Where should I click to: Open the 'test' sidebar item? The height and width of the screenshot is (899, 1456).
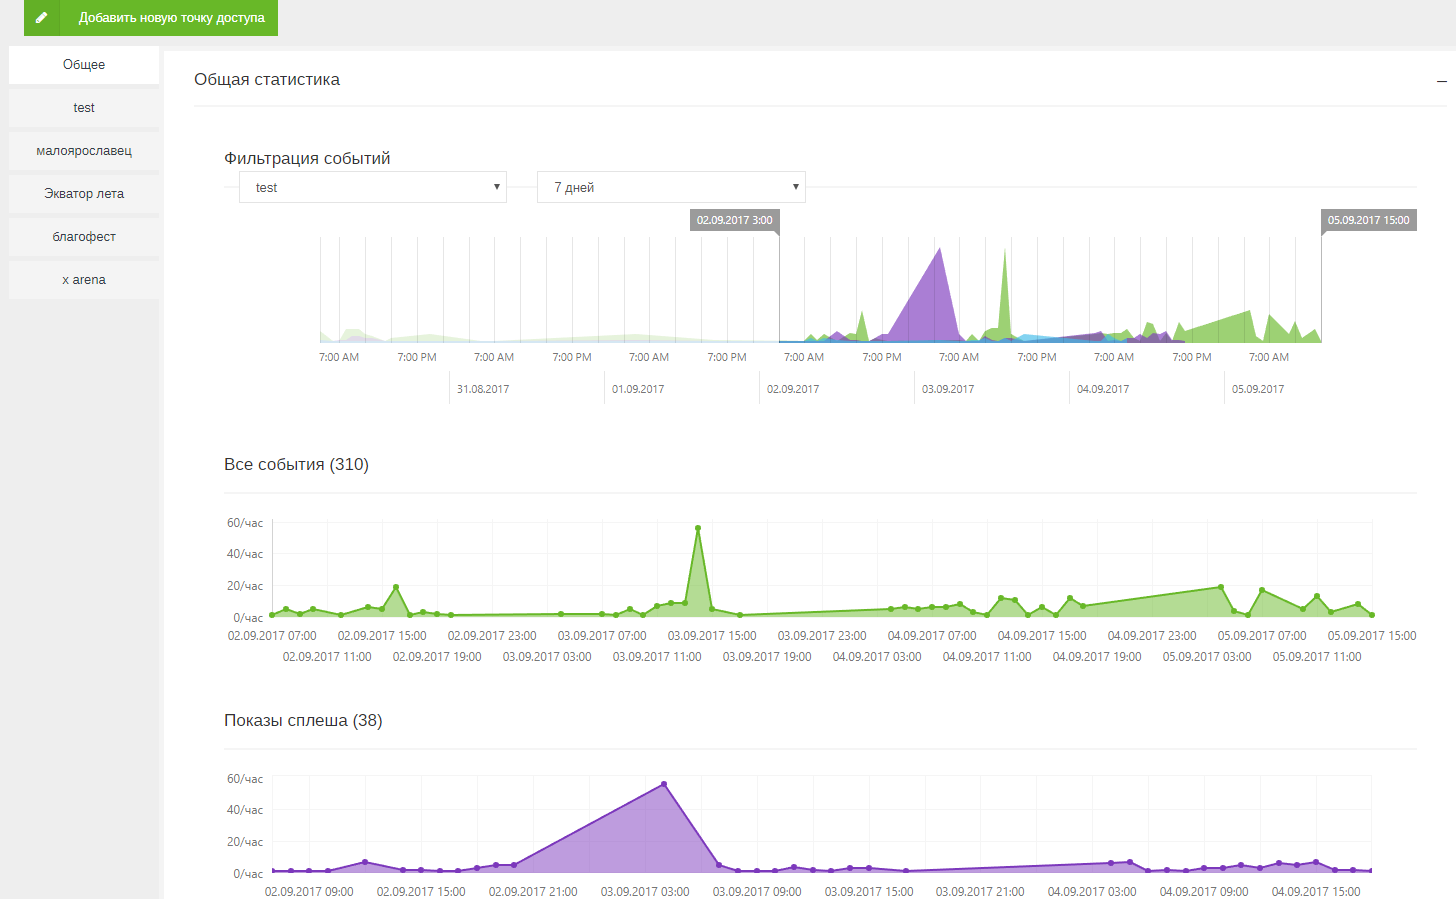(x=84, y=108)
